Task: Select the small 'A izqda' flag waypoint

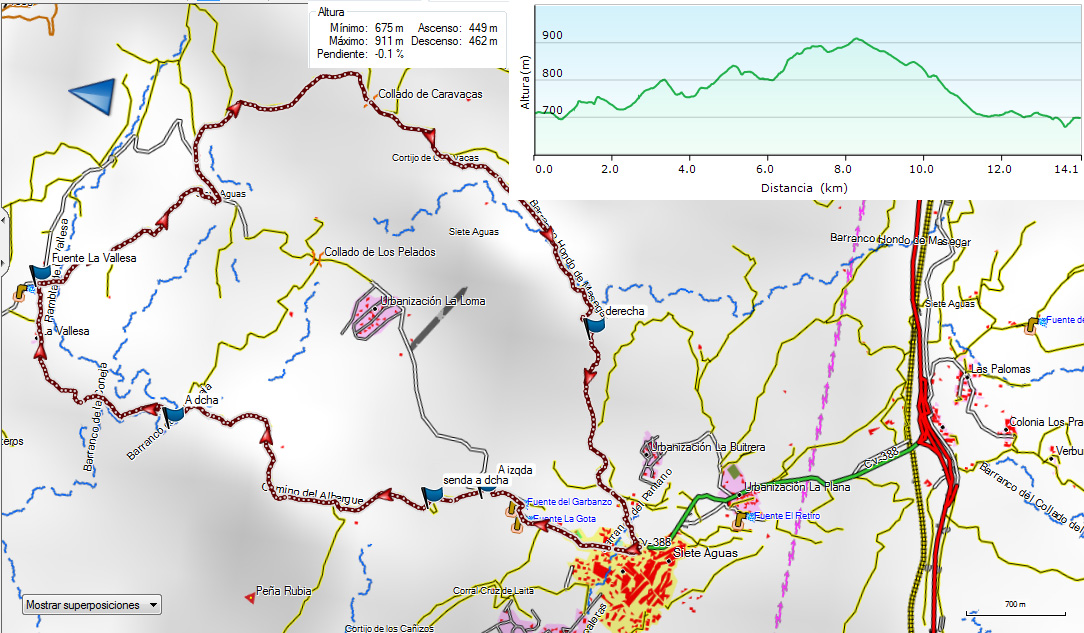Action: (487, 490)
